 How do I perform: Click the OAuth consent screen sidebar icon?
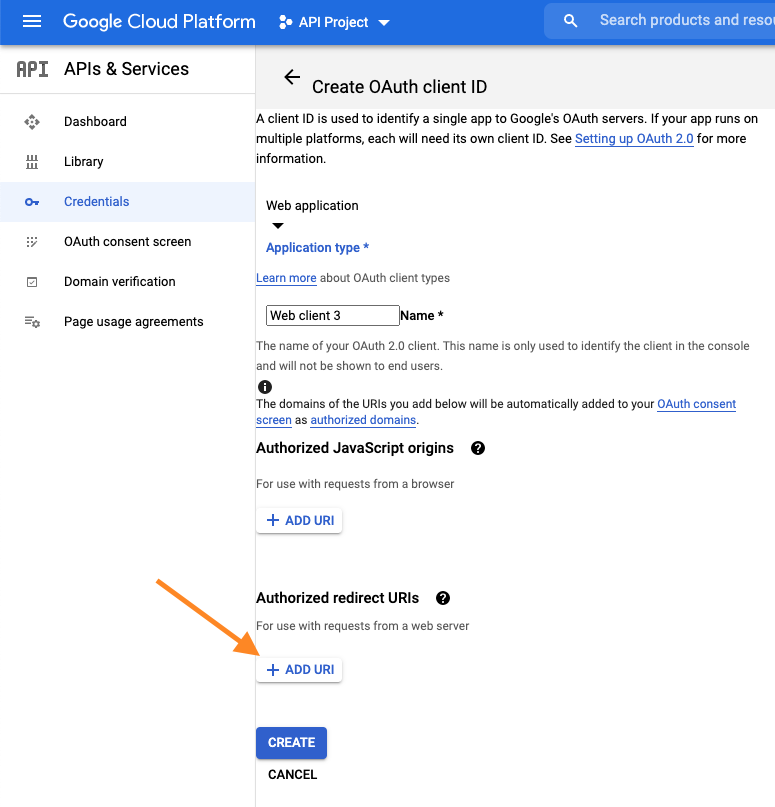click(x=32, y=242)
